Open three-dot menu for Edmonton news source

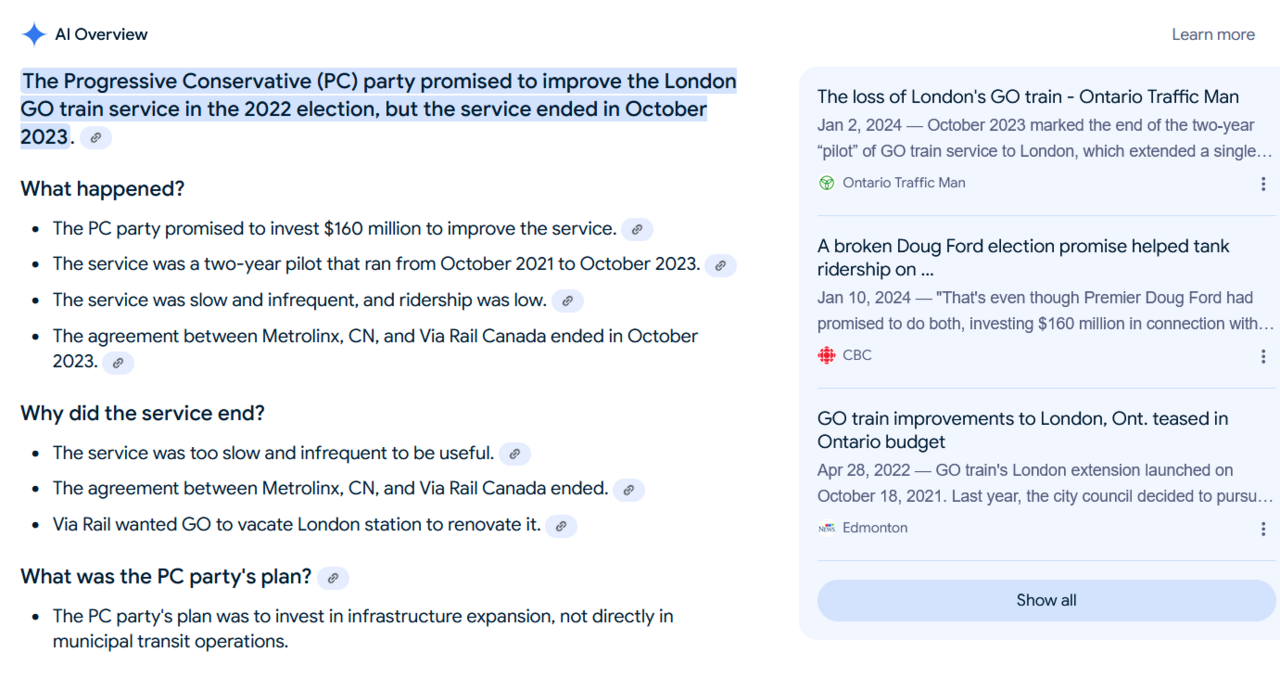point(1263,529)
